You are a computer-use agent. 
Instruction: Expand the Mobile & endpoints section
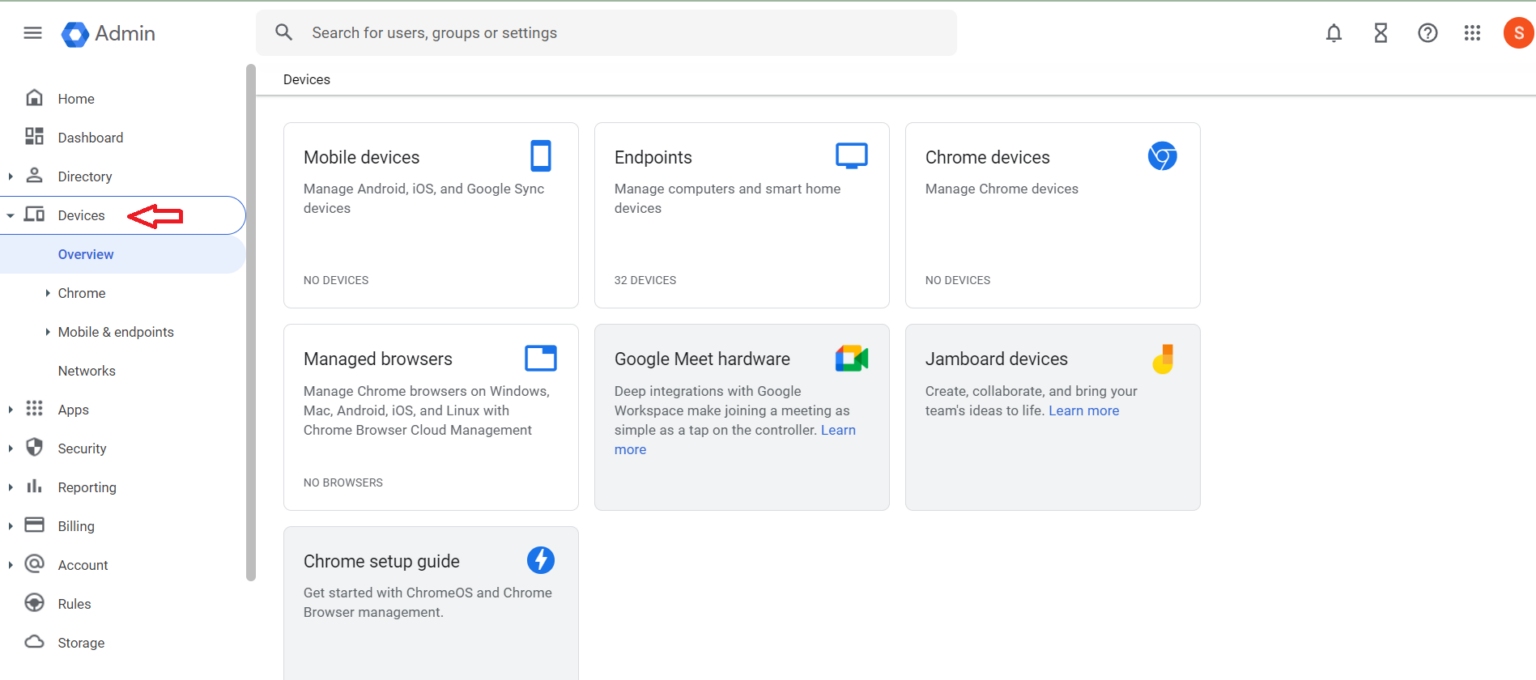point(47,331)
